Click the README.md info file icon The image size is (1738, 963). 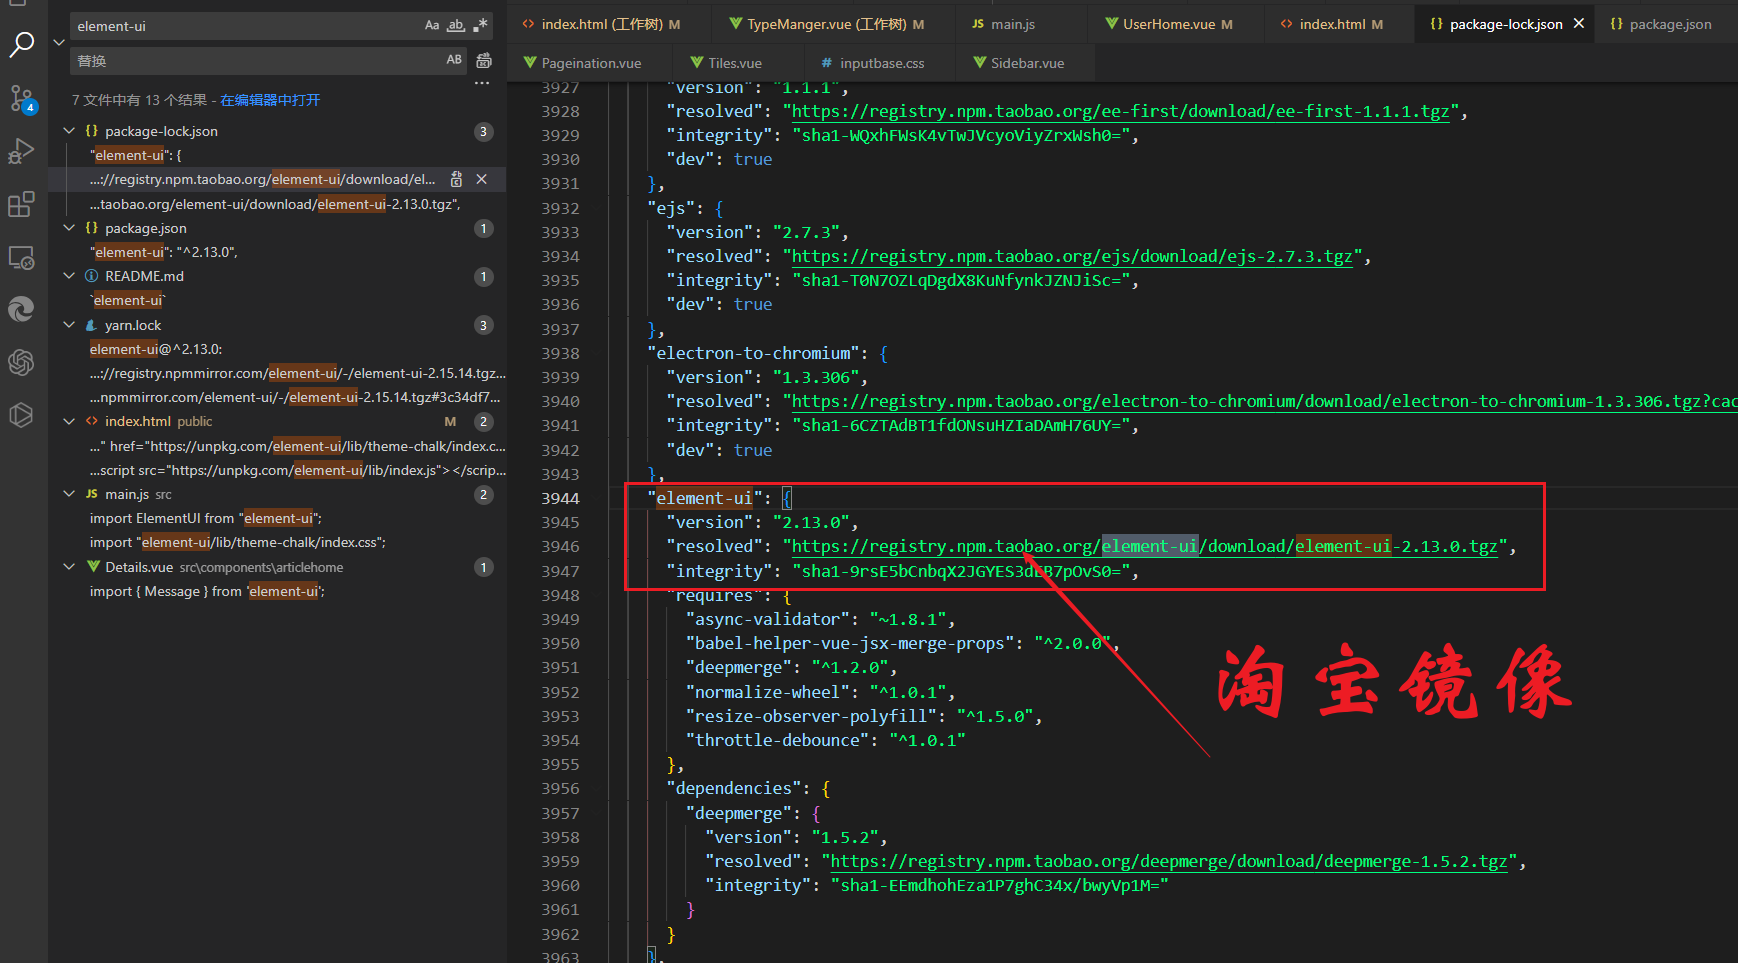(92, 276)
